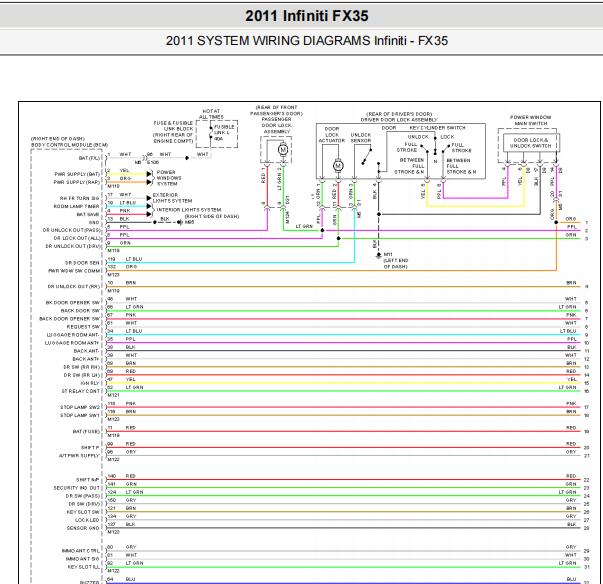
Task: Click the 'ROOM LAMP TIMER' terminal label
Action: (76, 206)
